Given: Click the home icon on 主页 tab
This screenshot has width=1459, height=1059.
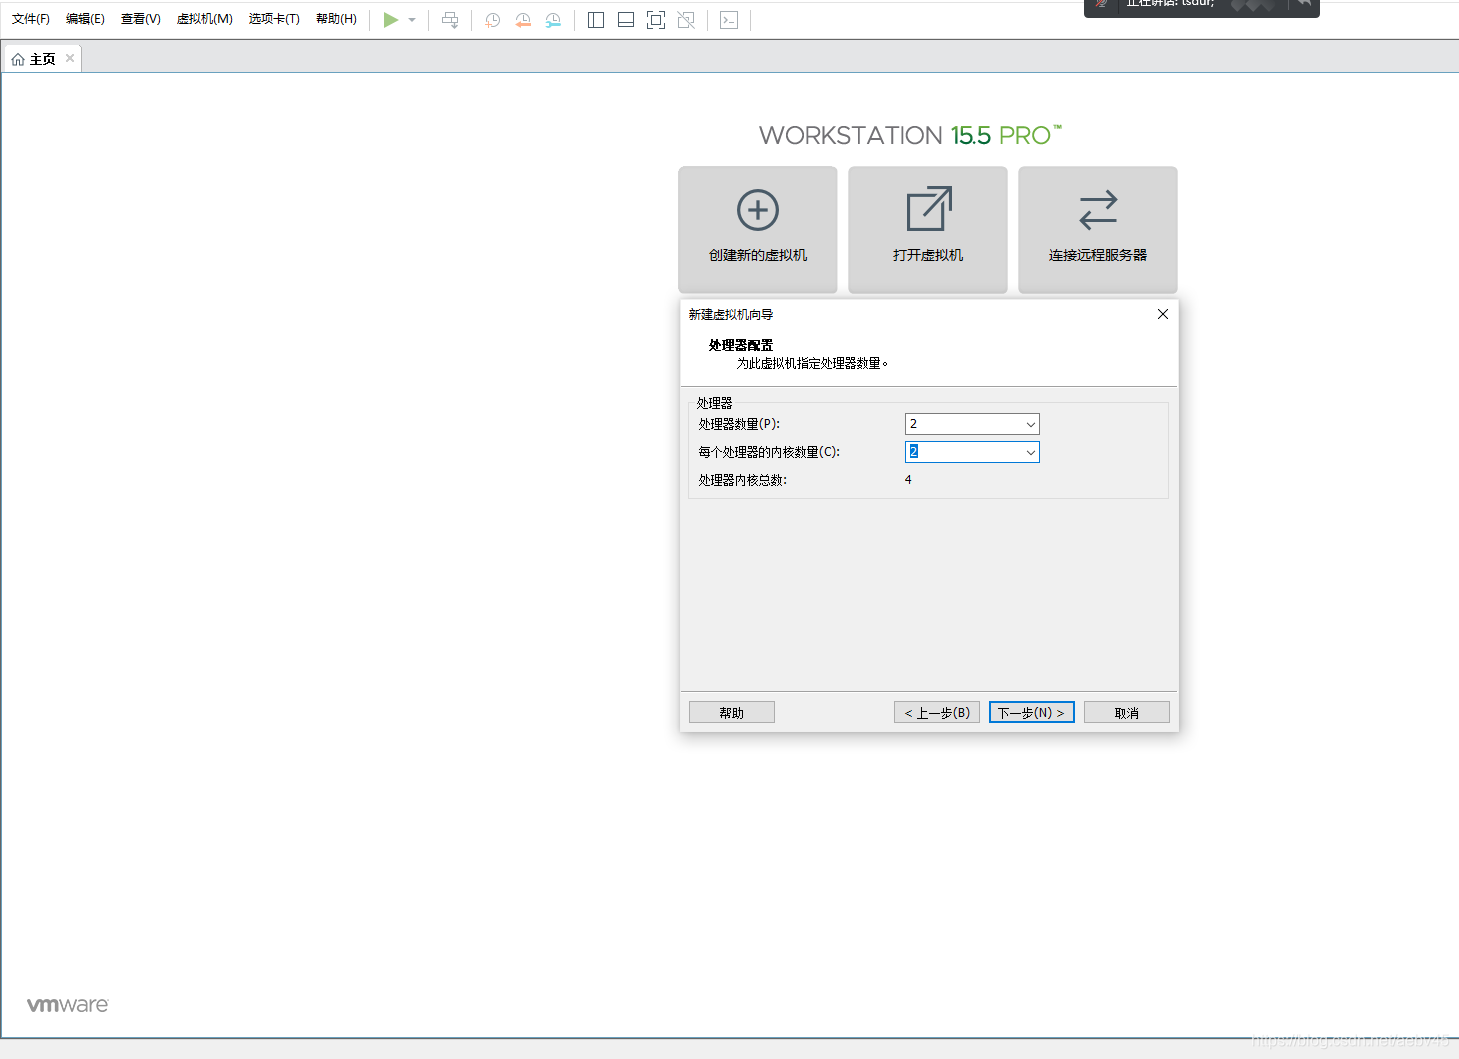Looking at the screenshot, I should tap(18, 60).
